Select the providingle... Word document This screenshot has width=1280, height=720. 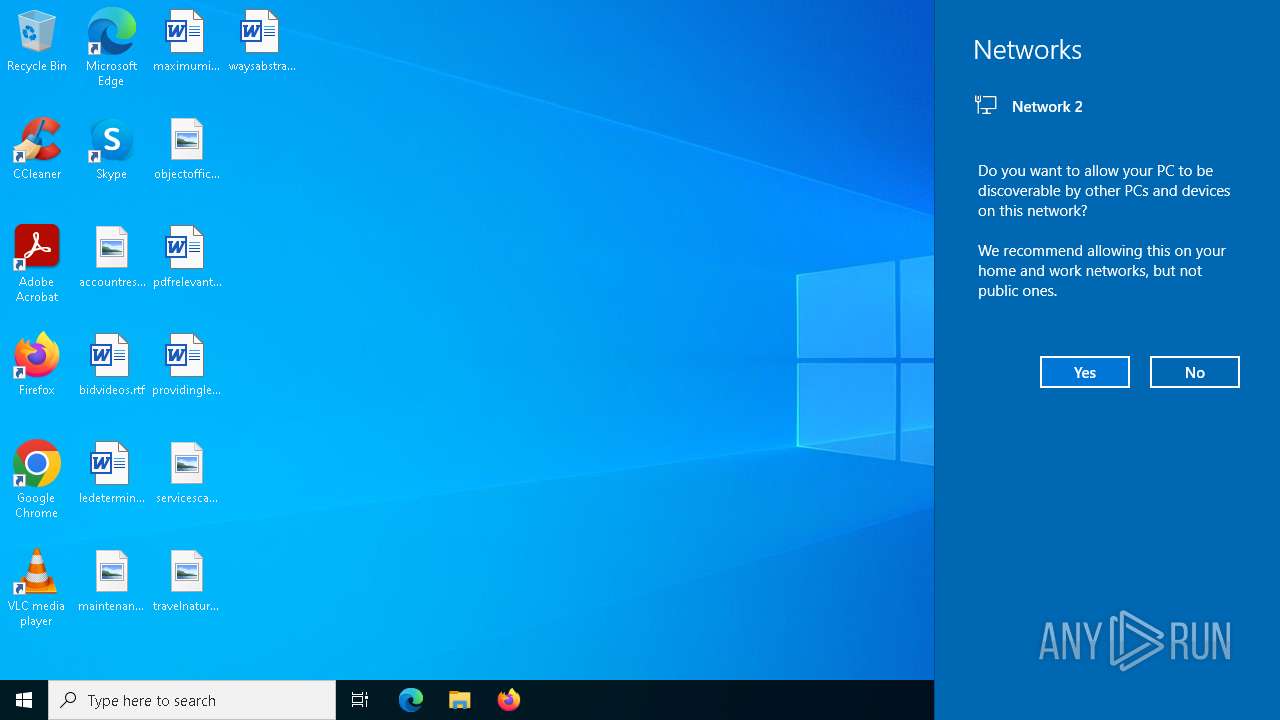click(x=186, y=365)
